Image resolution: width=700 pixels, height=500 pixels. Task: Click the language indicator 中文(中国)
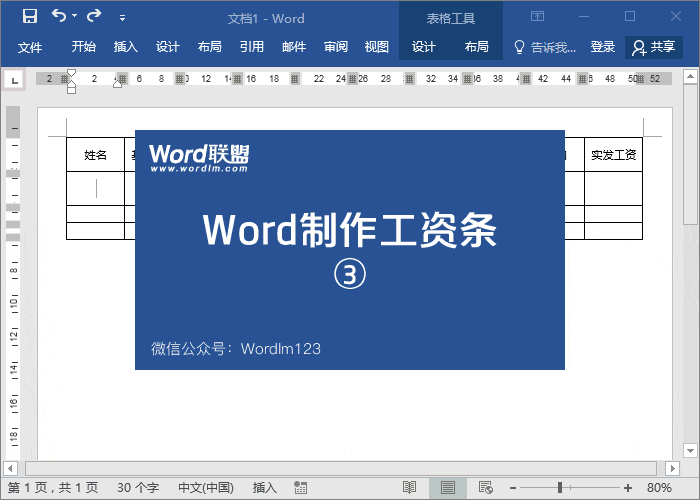[206, 488]
